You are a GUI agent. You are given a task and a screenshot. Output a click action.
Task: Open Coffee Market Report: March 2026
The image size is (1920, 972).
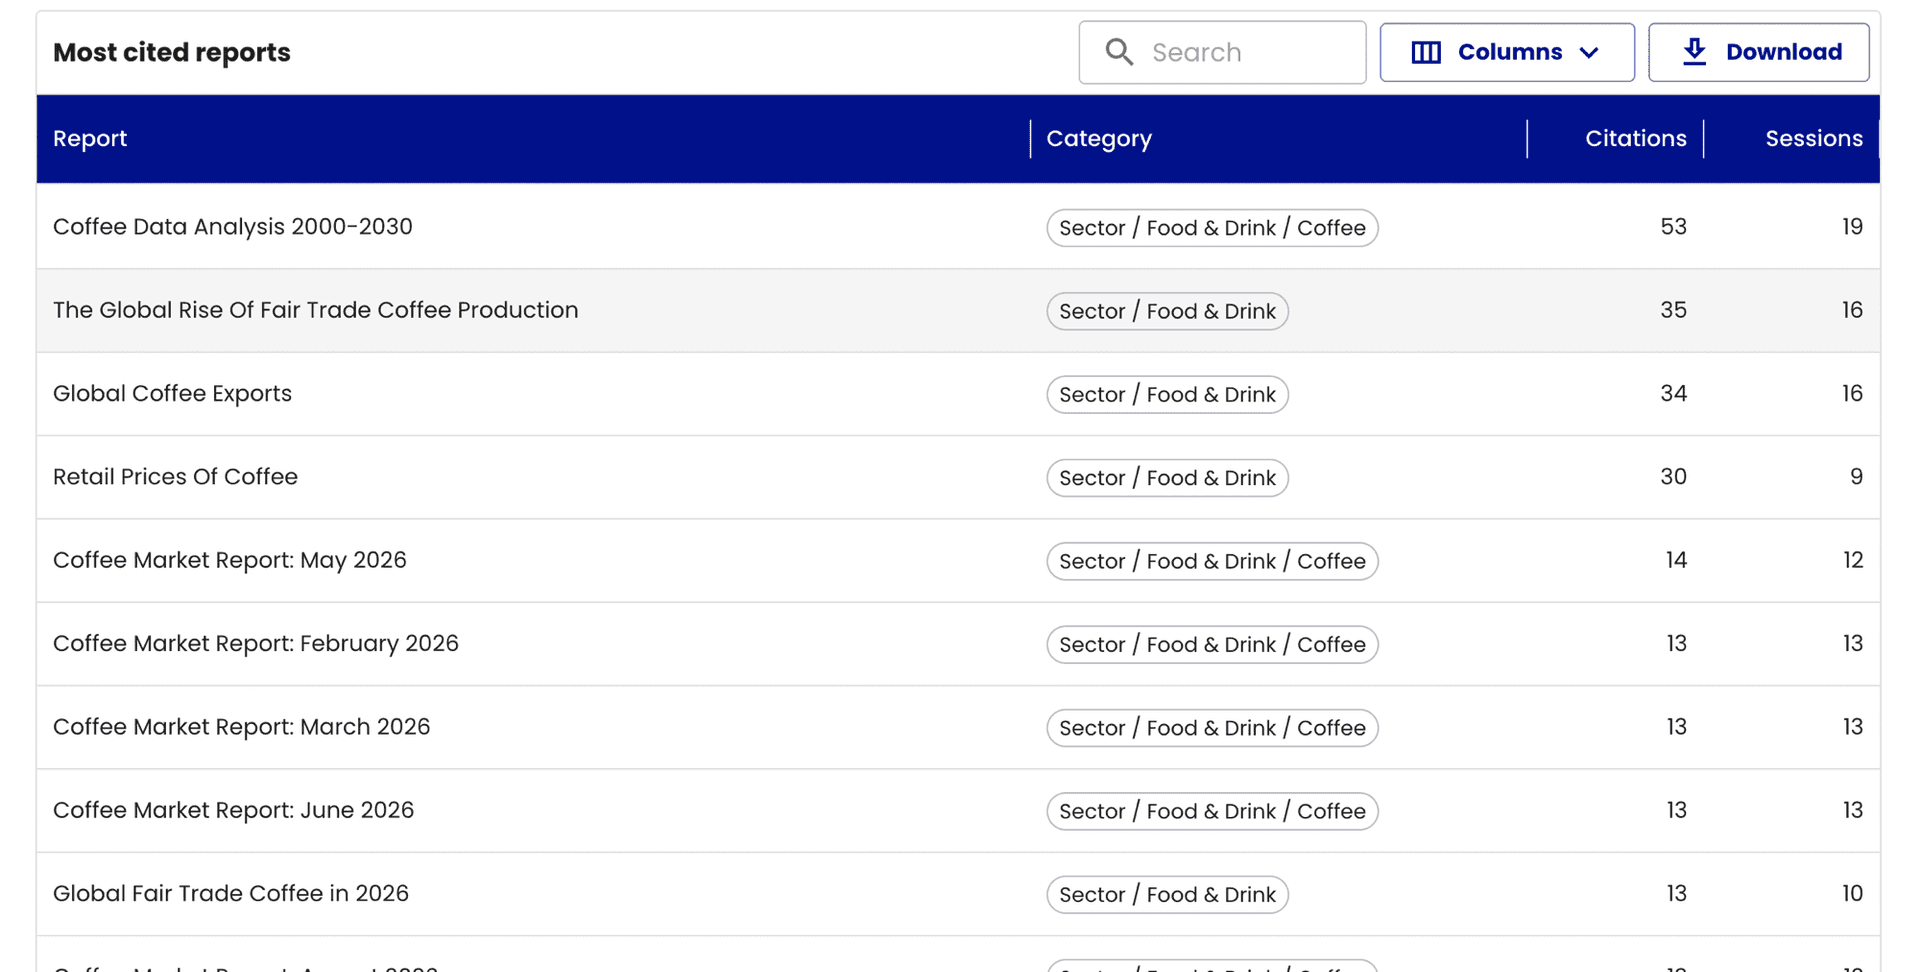pos(242,727)
